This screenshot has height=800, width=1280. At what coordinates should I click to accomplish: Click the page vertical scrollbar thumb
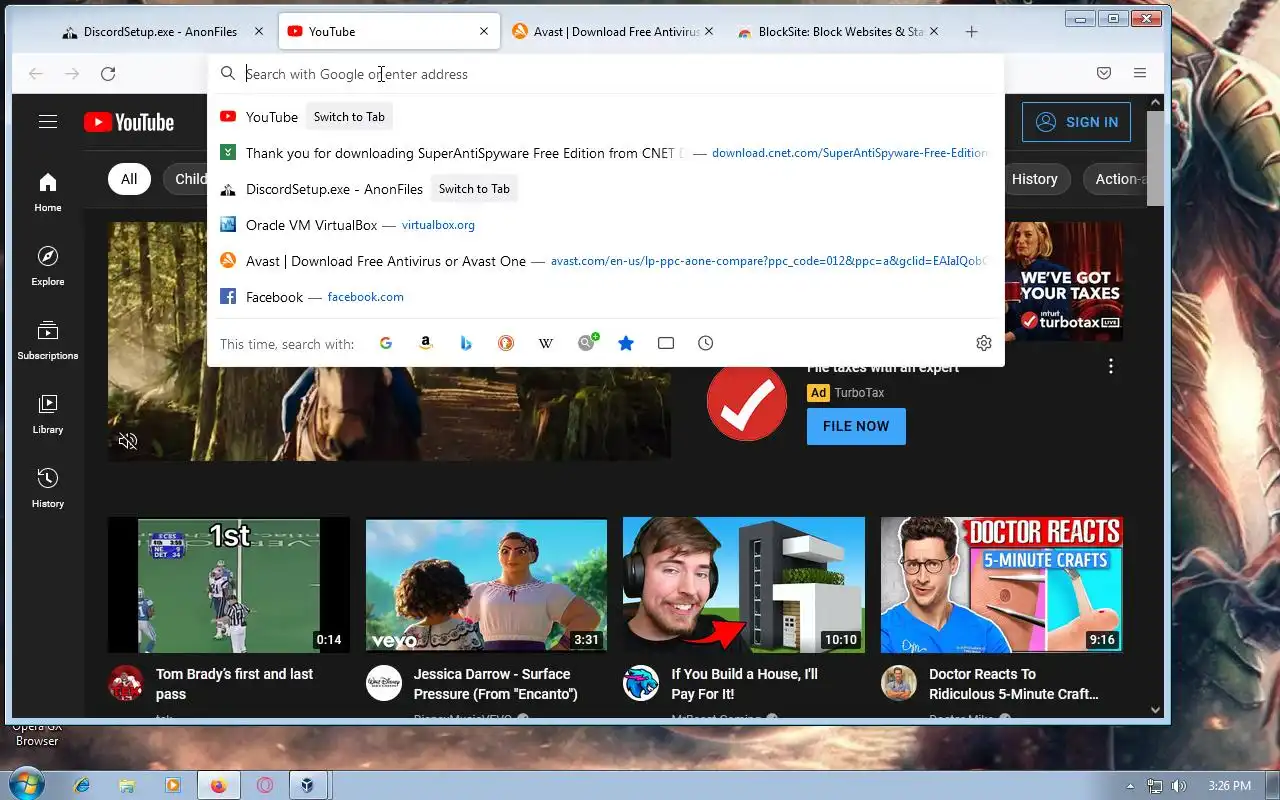1155,158
